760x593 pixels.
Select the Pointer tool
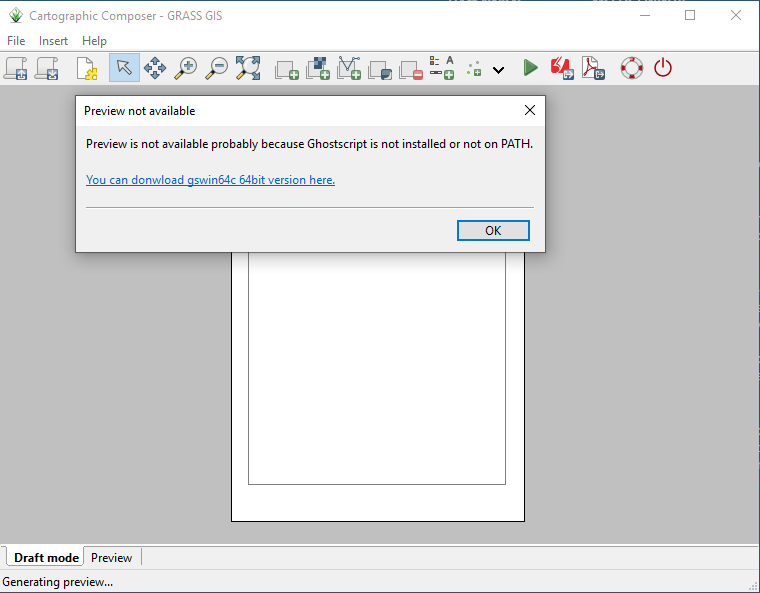(x=124, y=68)
